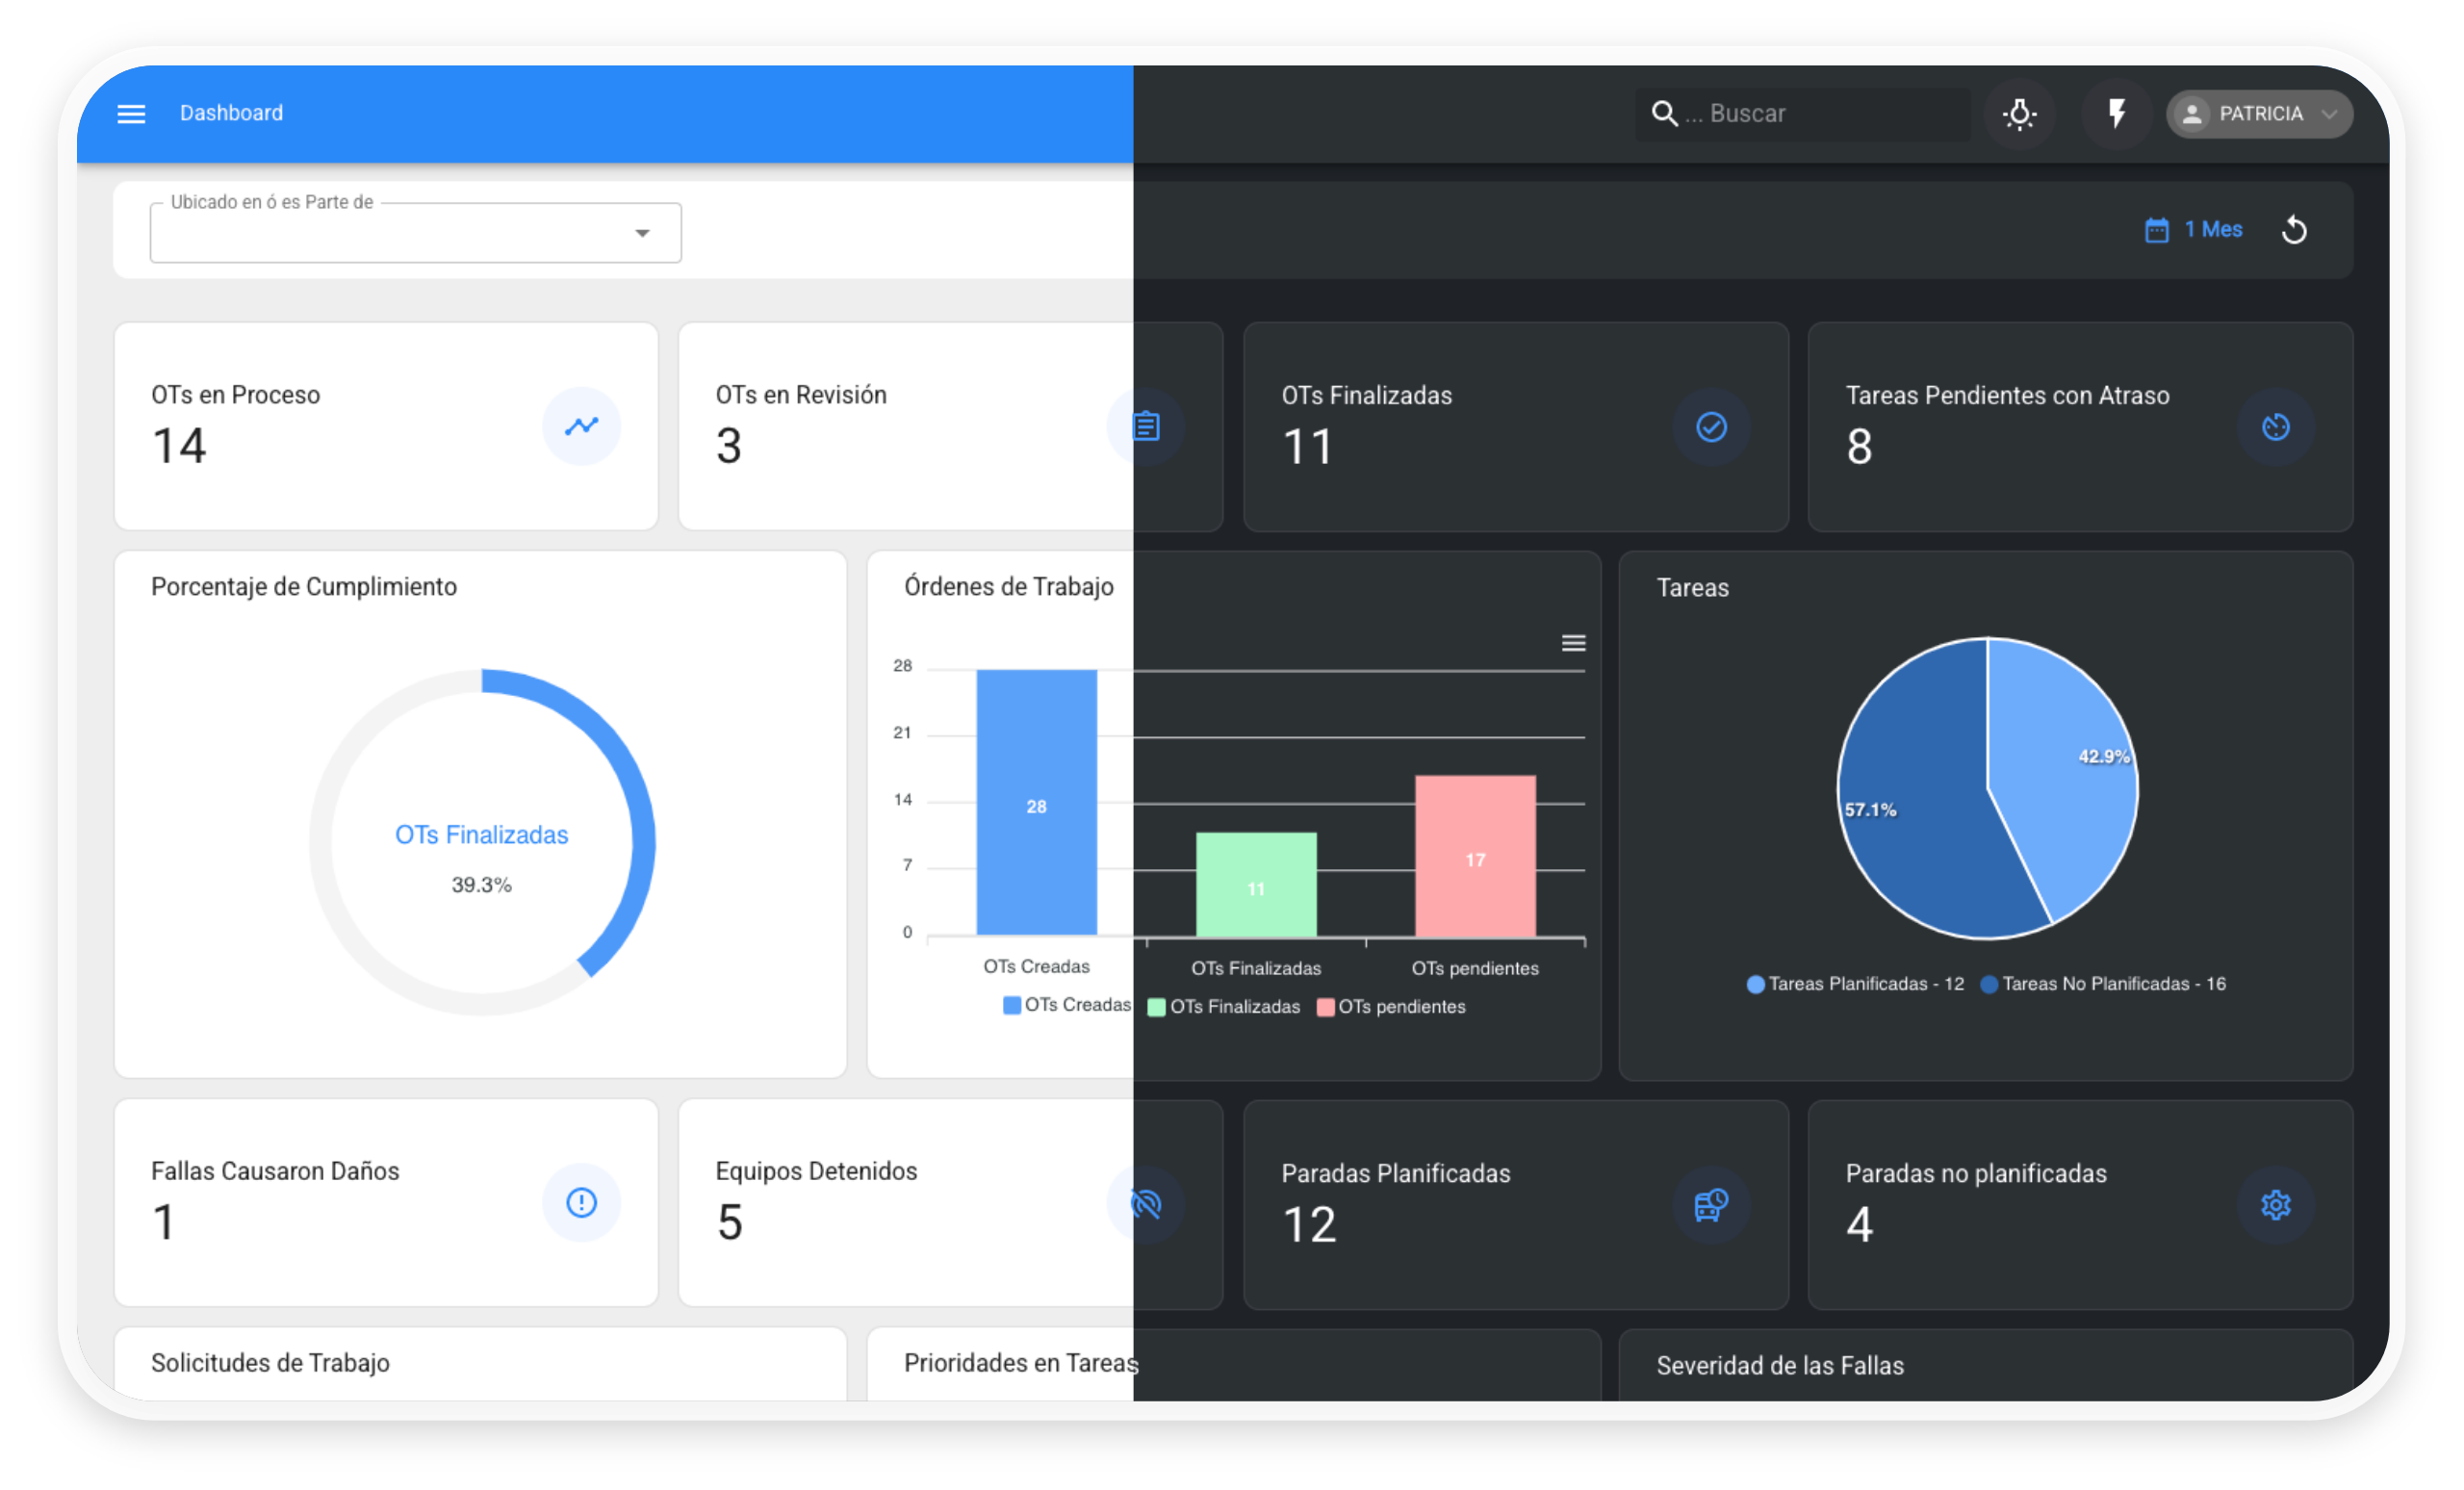This screenshot has width=2464, height=1490.
Task: Toggle the light/dark theme icon
Action: tap(2019, 114)
